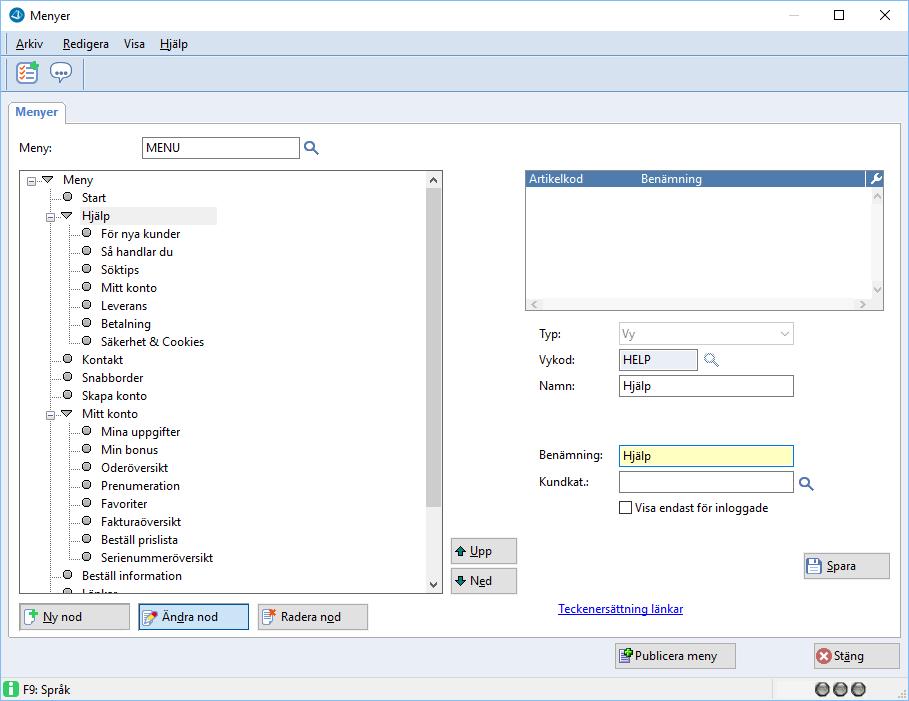
Task: Move node down with Ned button
Action: point(483,581)
